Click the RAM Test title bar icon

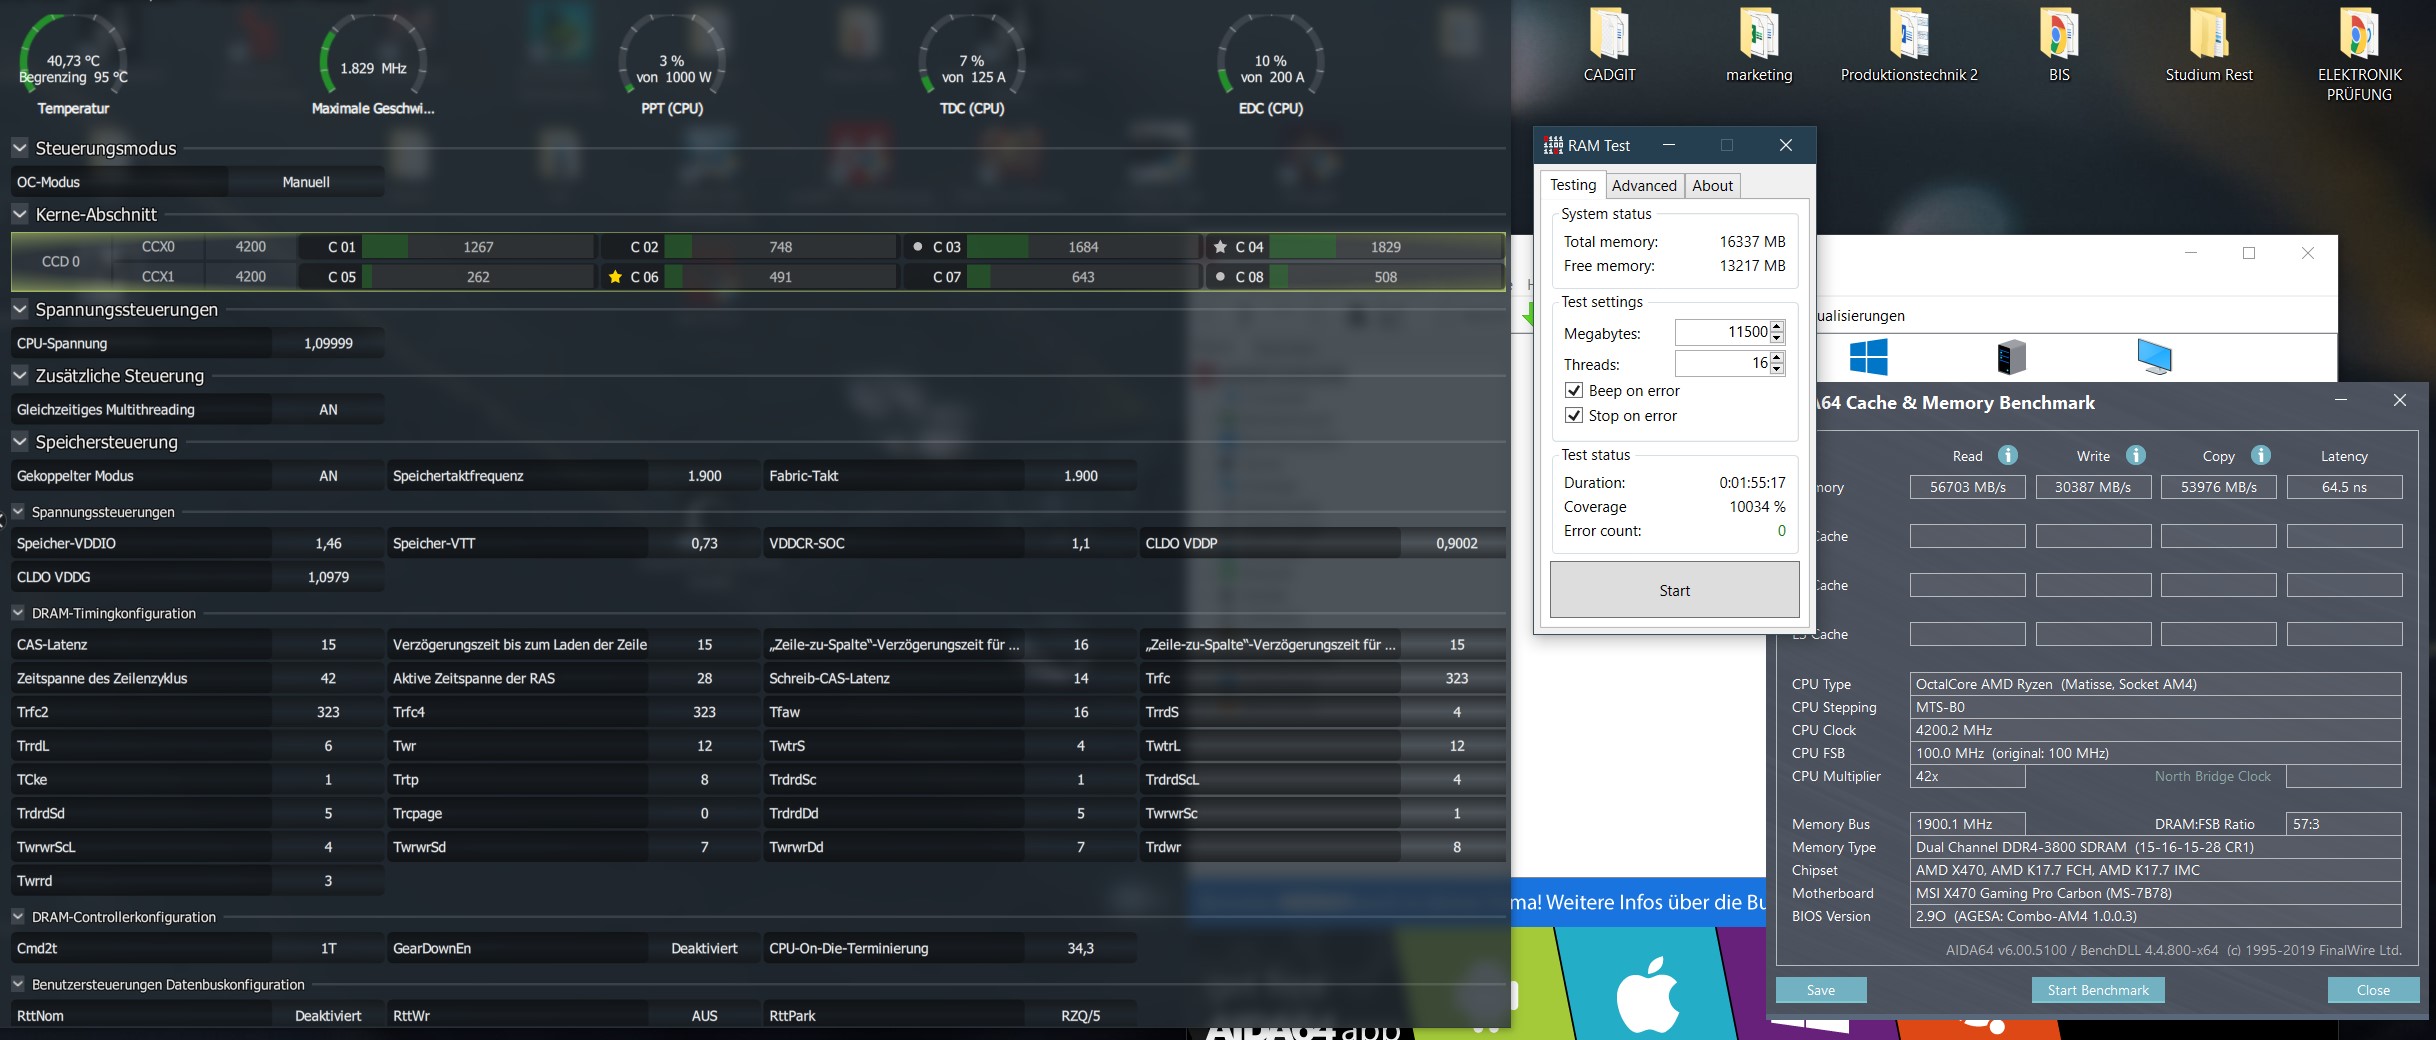(1553, 145)
